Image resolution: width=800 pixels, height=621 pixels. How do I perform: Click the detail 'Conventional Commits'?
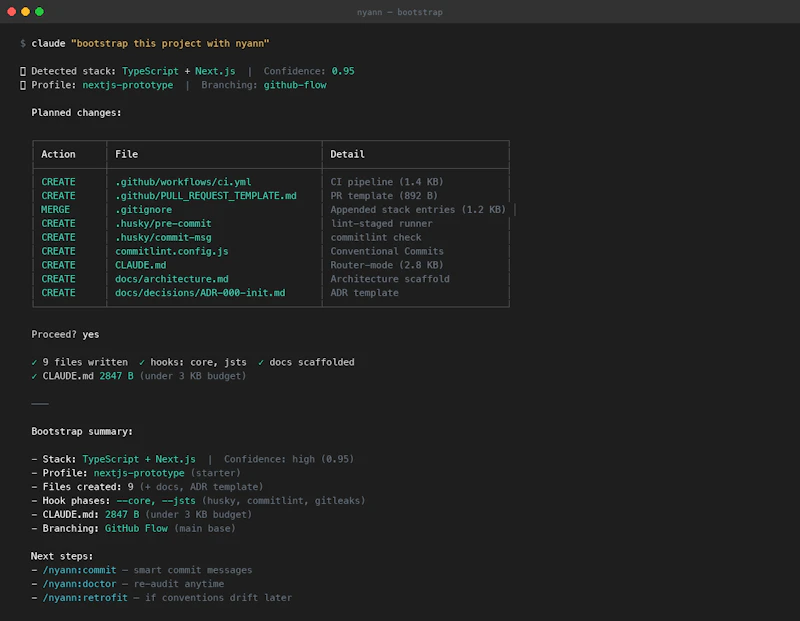(x=387, y=251)
